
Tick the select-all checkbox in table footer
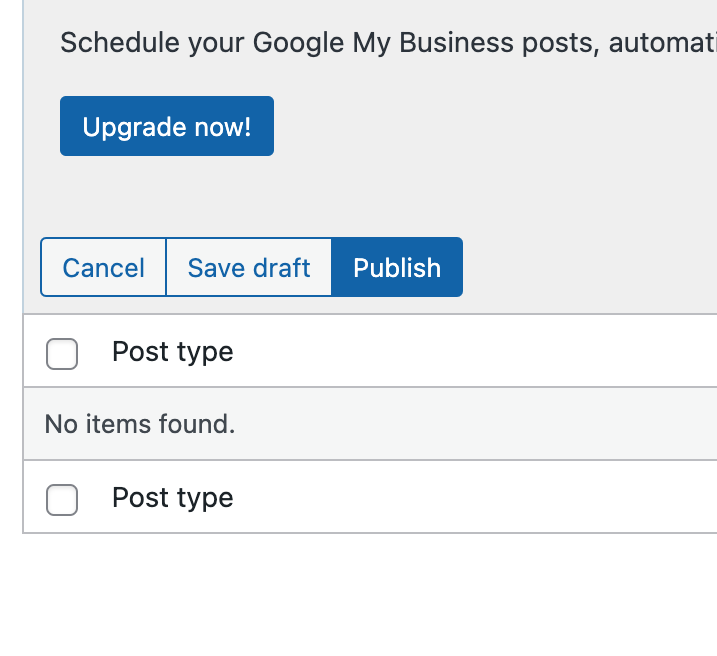pyautogui.click(x=62, y=499)
